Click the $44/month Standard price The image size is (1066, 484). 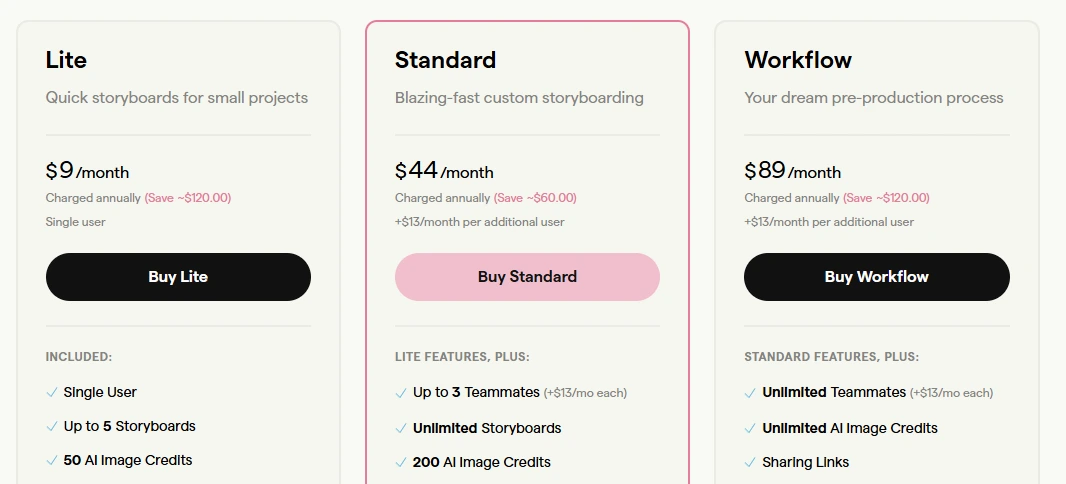tap(444, 171)
